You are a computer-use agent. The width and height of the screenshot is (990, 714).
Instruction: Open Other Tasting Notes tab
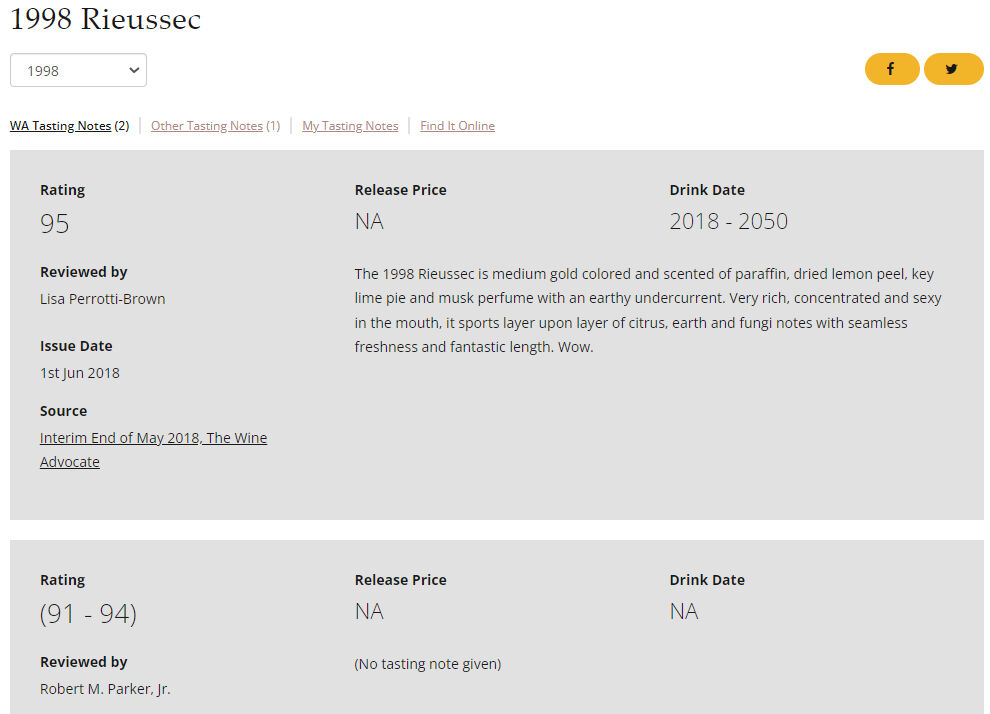coord(206,126)
